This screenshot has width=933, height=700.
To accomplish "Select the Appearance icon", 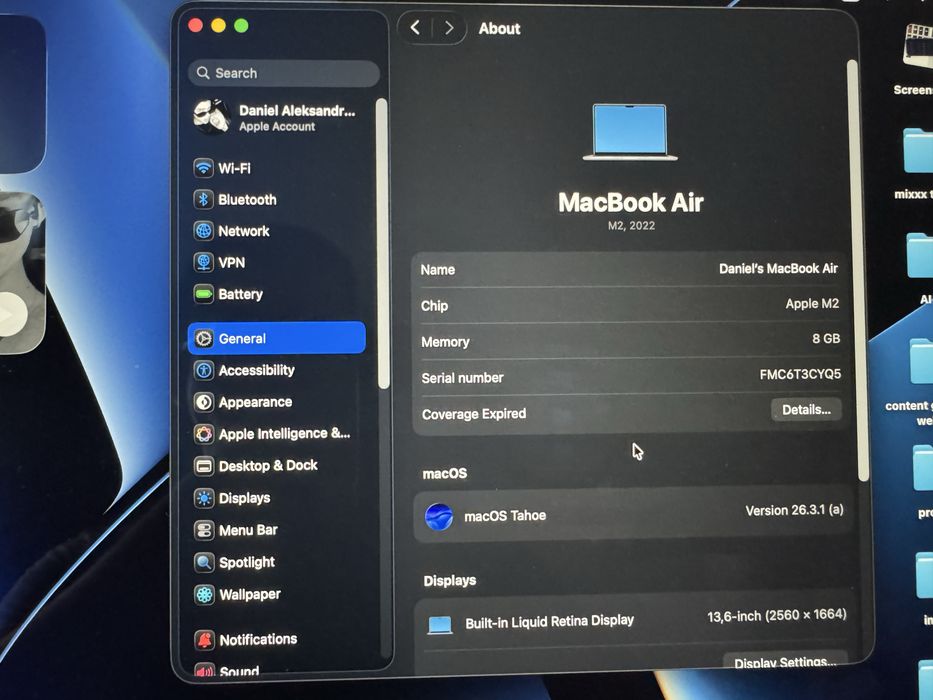I will pyautogui.click(x=203, y=402).
